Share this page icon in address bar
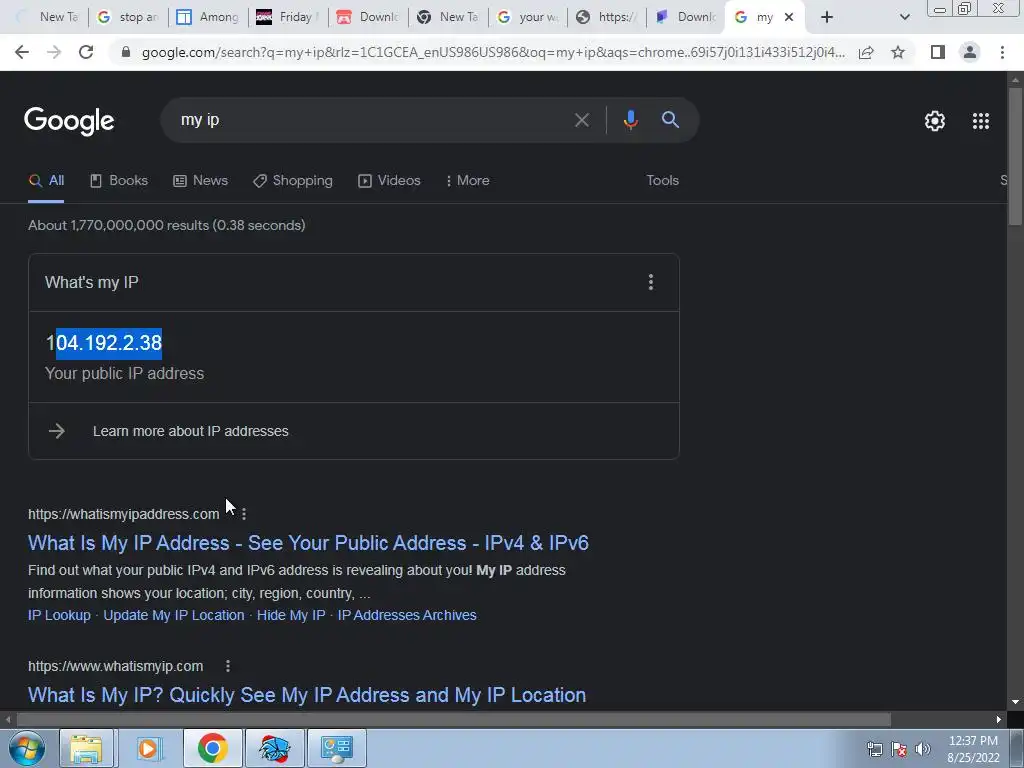Screen dimensions: 1024x768 [x=866, y=52]
